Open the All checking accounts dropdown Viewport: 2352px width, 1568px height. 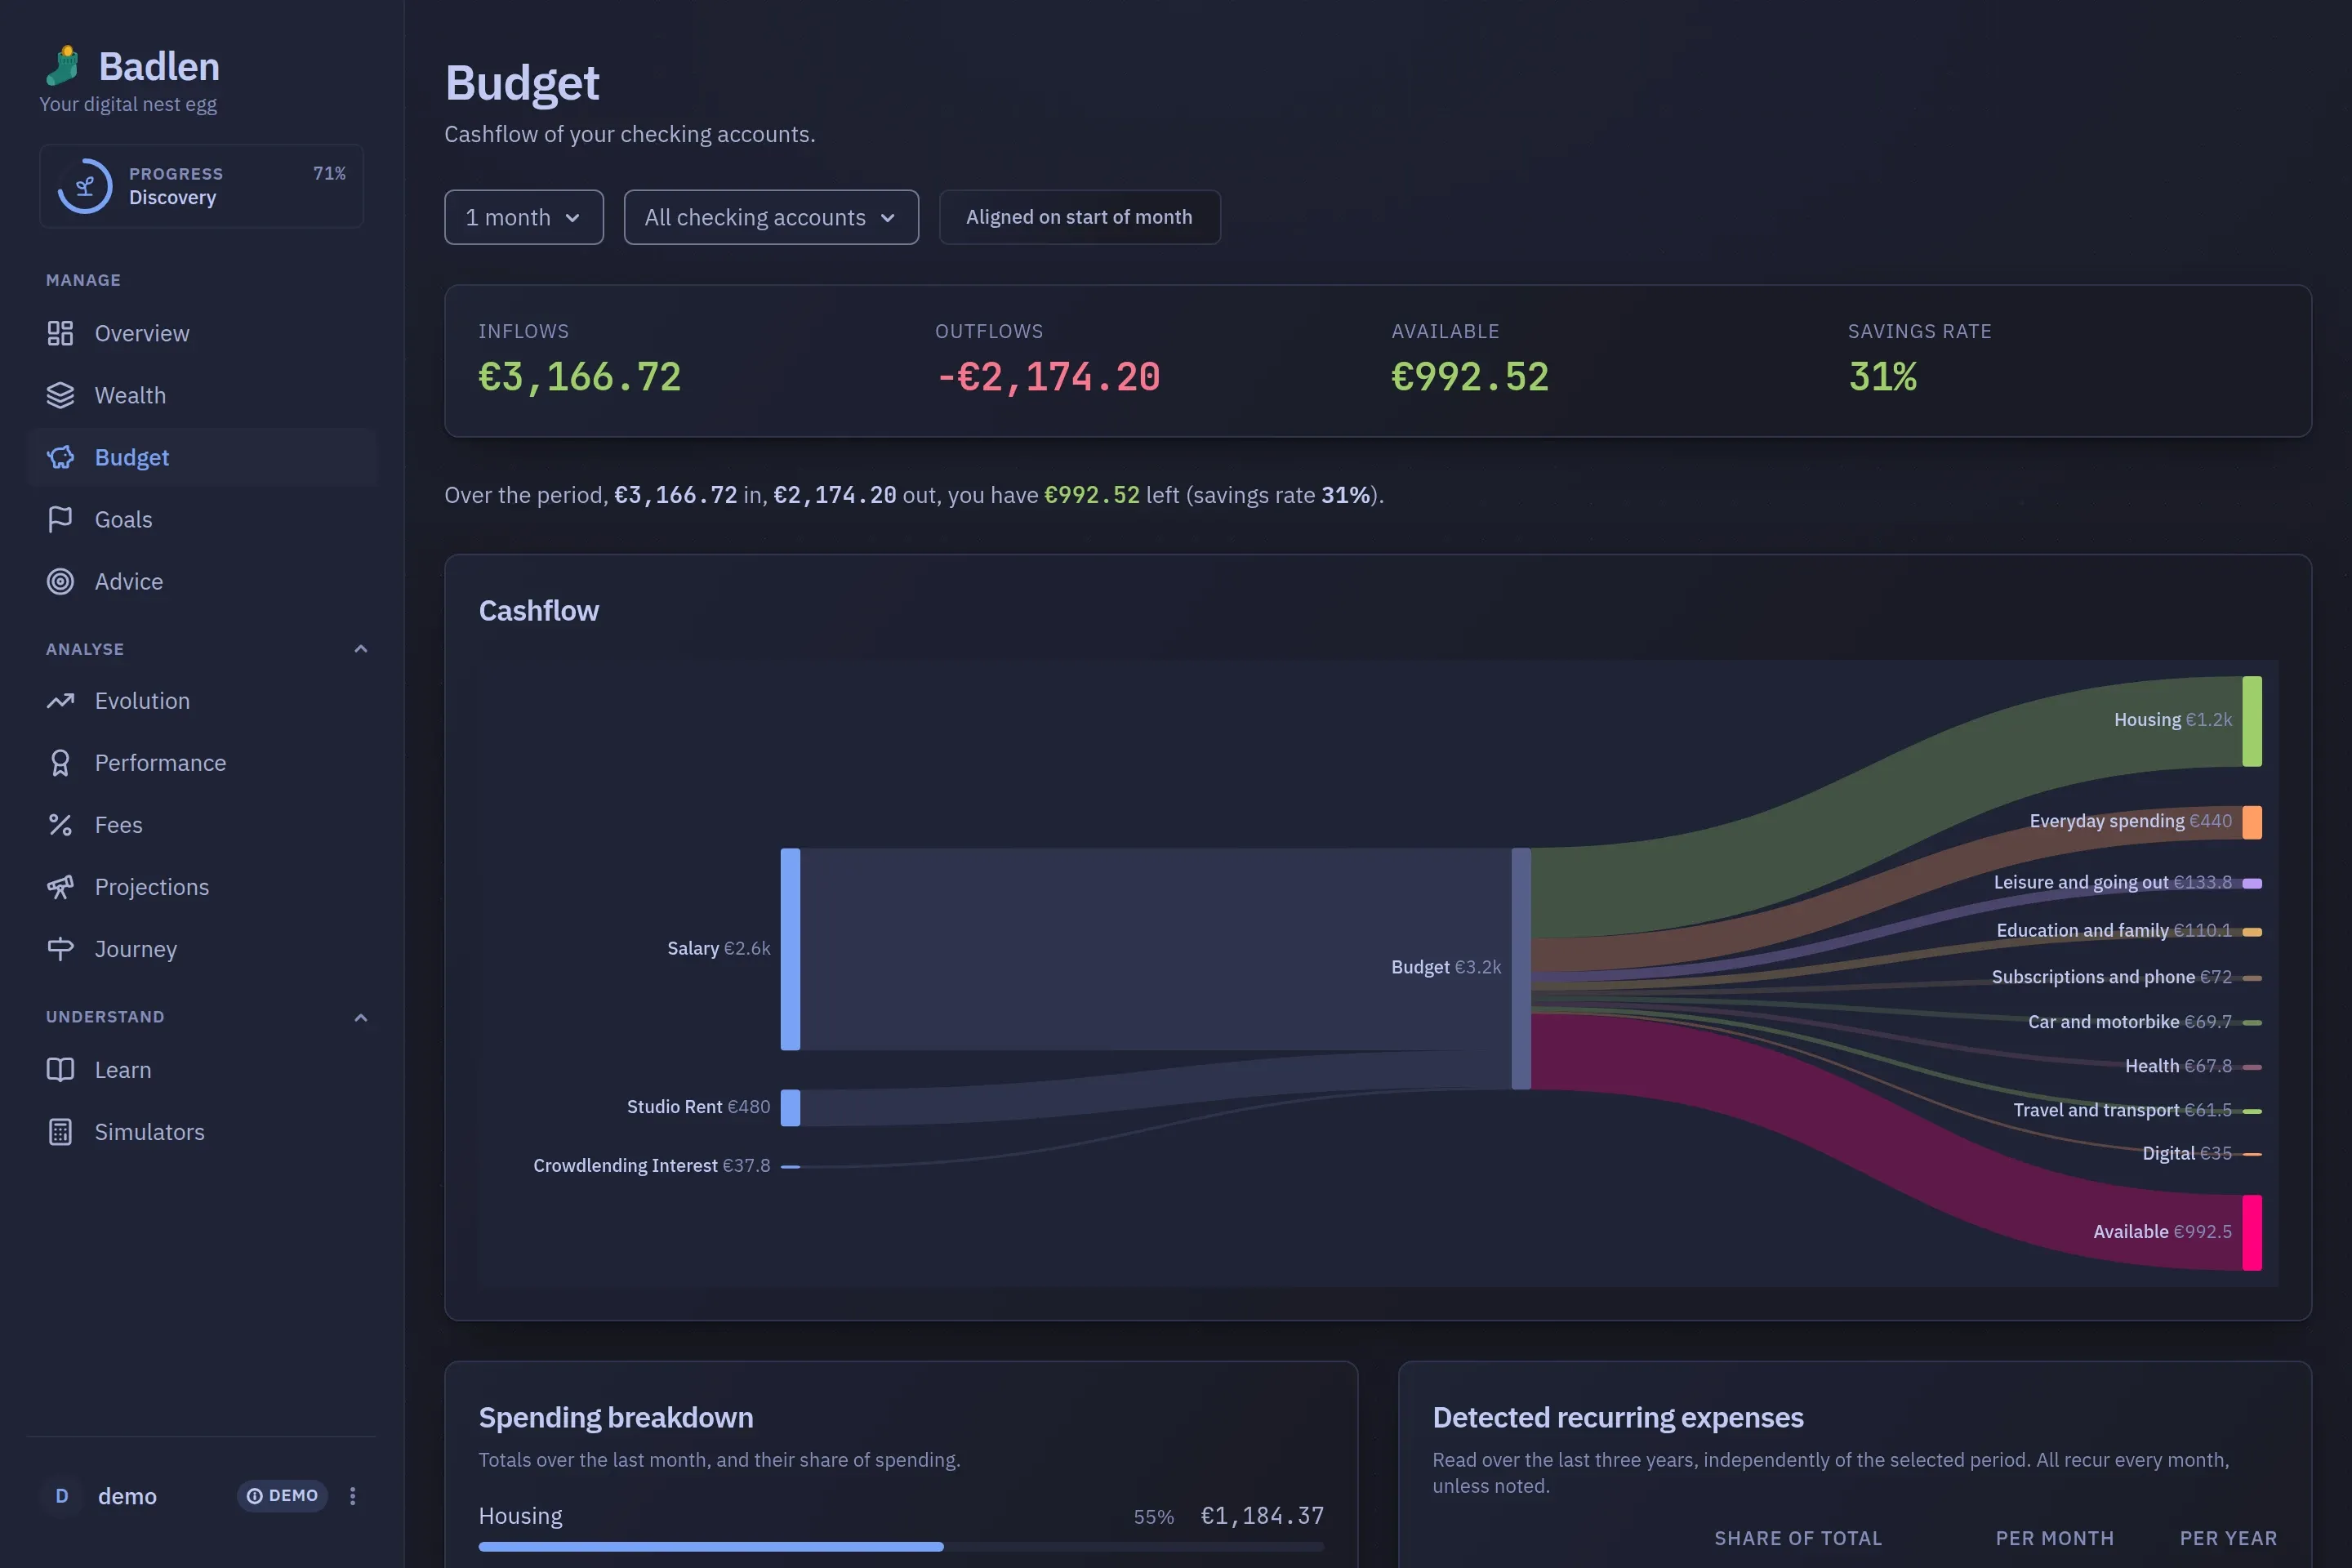pyautogui.click(x=771, y=217)
